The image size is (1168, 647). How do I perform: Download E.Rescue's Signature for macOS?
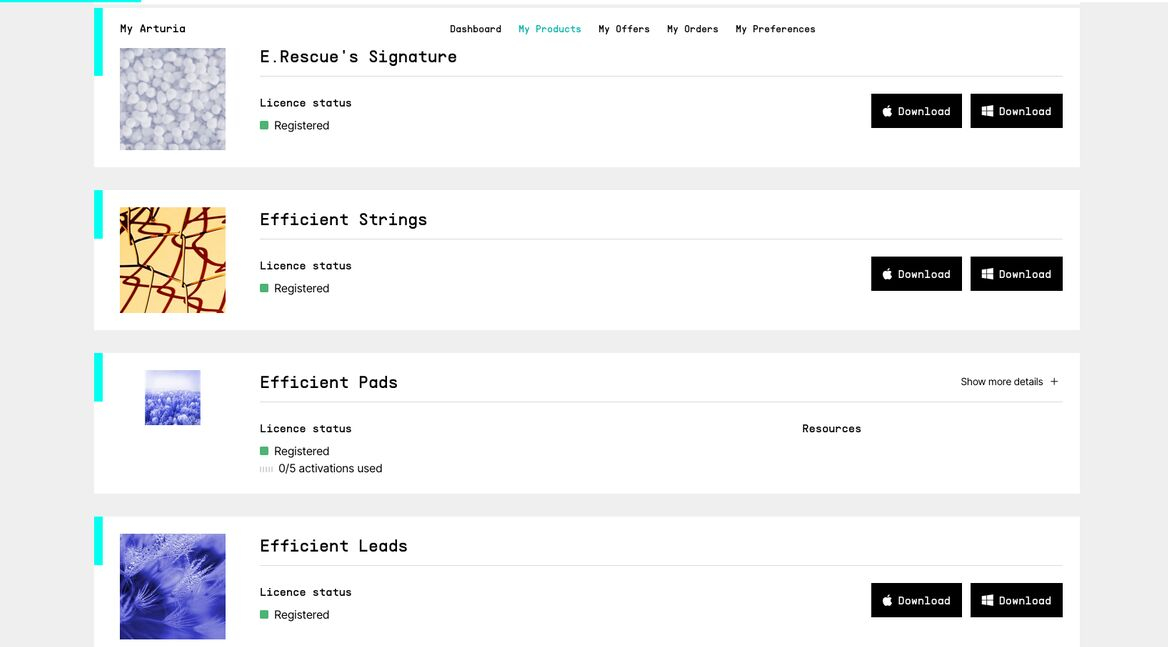tap(916, 111)
